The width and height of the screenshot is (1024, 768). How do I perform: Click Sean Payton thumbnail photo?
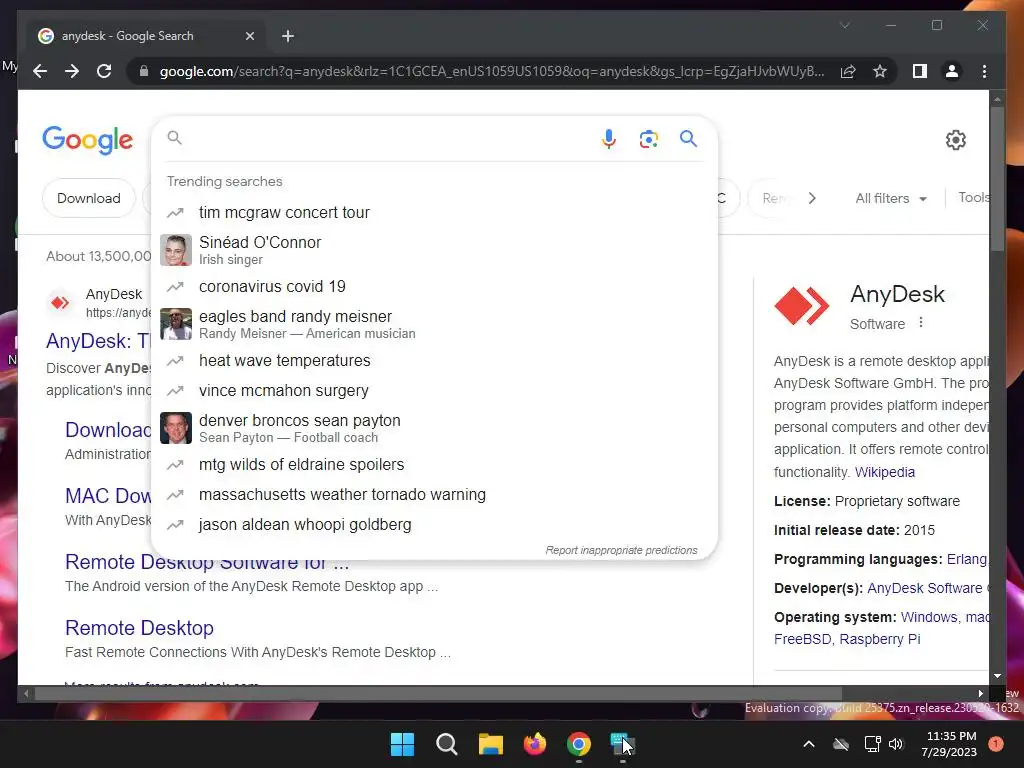[x=176, y=428]
